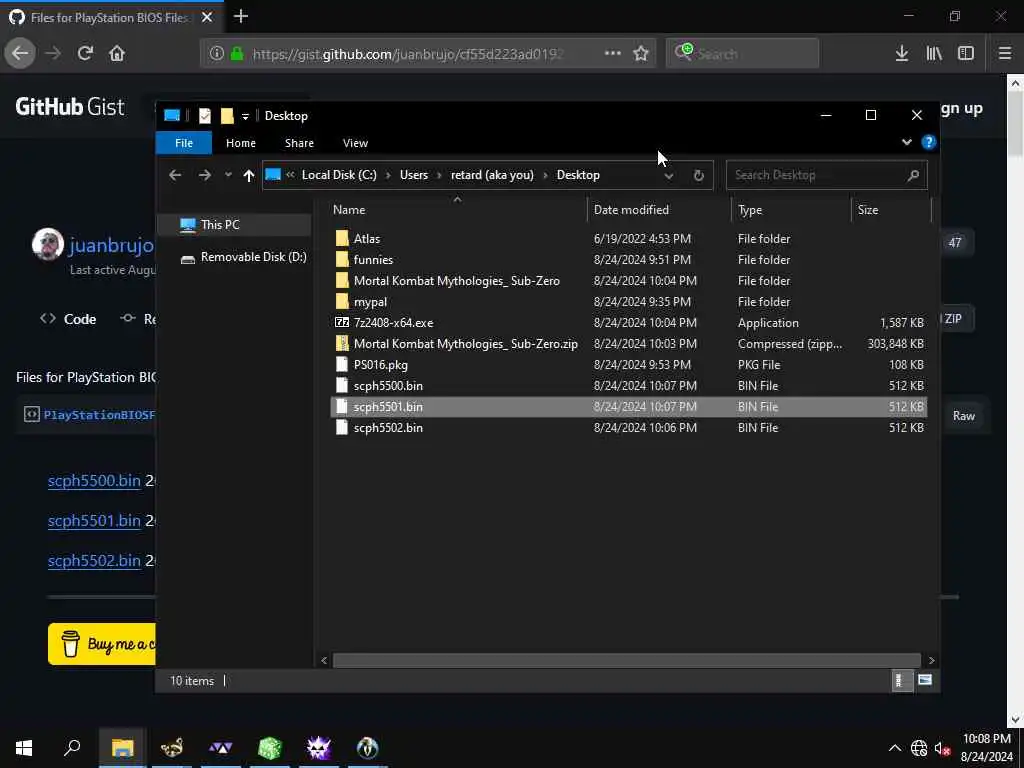Image resolution: width=1024 pixels, height=768 pixels.
Task: Open the File tab in Explorer
Action: [x=184, y=143]
